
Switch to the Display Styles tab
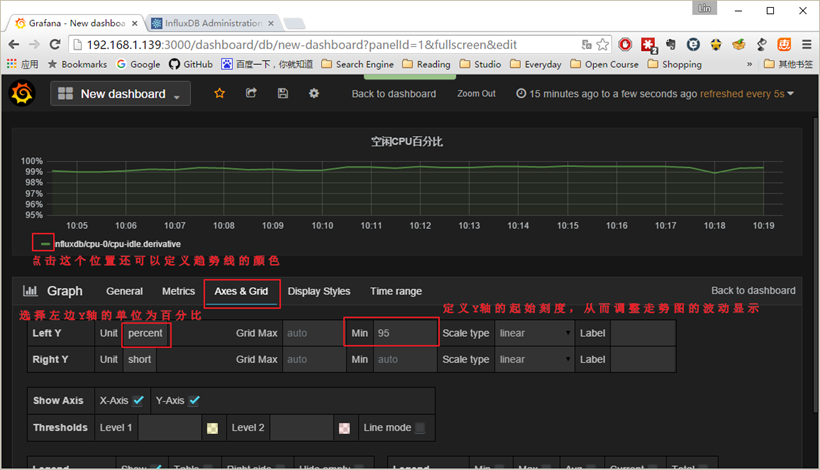coord(319,291)
